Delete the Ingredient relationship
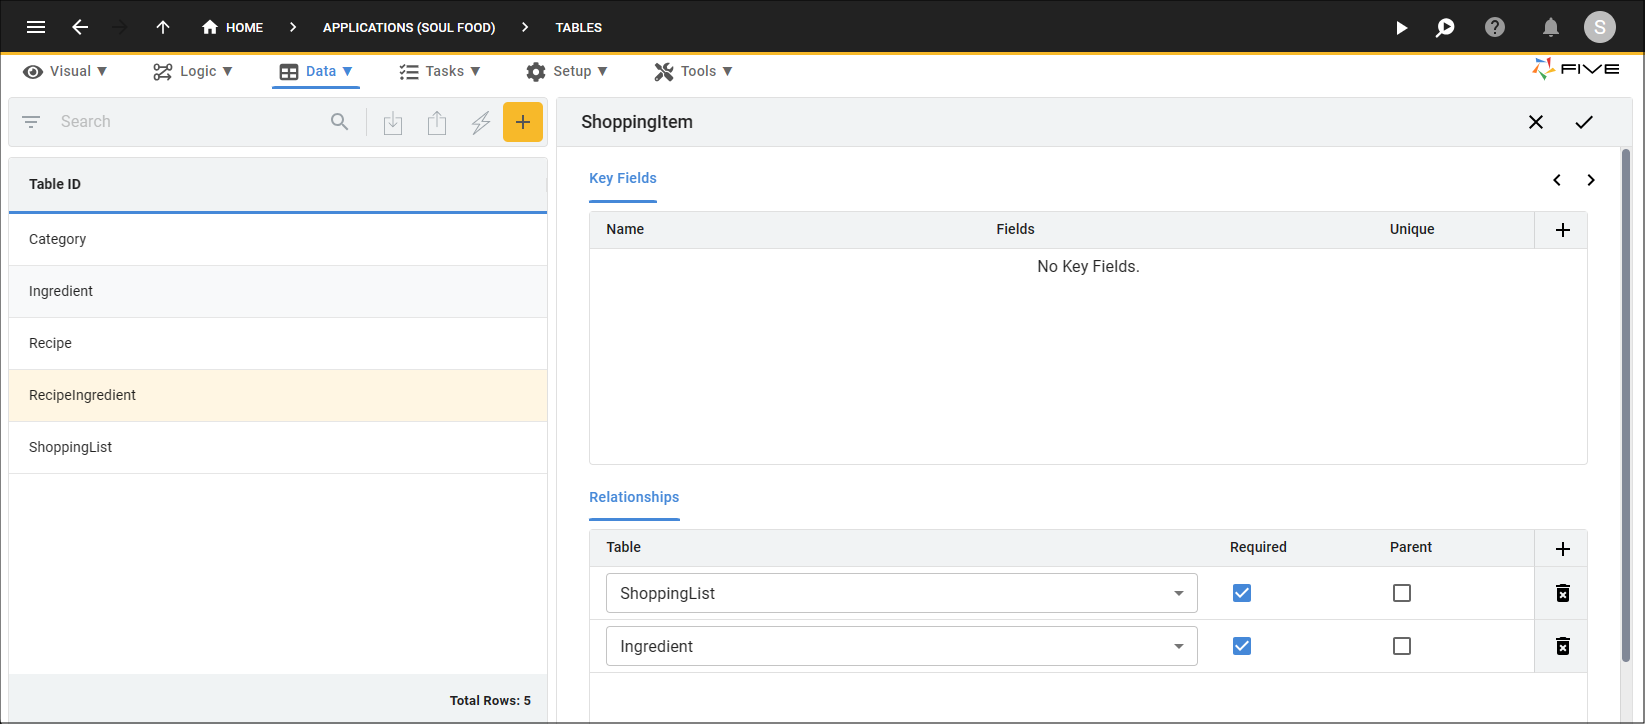The width and height of the screenshot is (1645, 724). tap(1563, 646)
